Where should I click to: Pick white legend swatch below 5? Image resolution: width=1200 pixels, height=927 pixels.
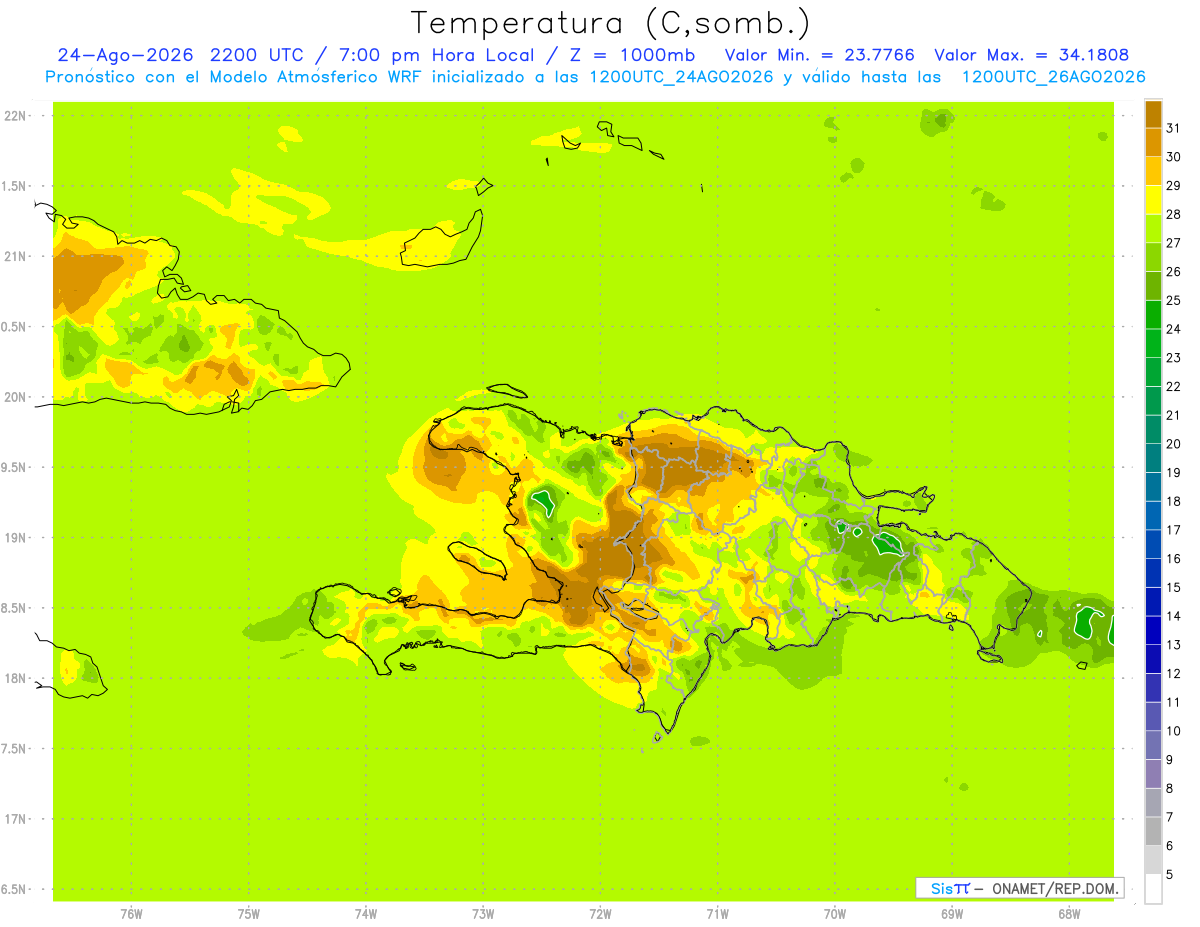1153,889
